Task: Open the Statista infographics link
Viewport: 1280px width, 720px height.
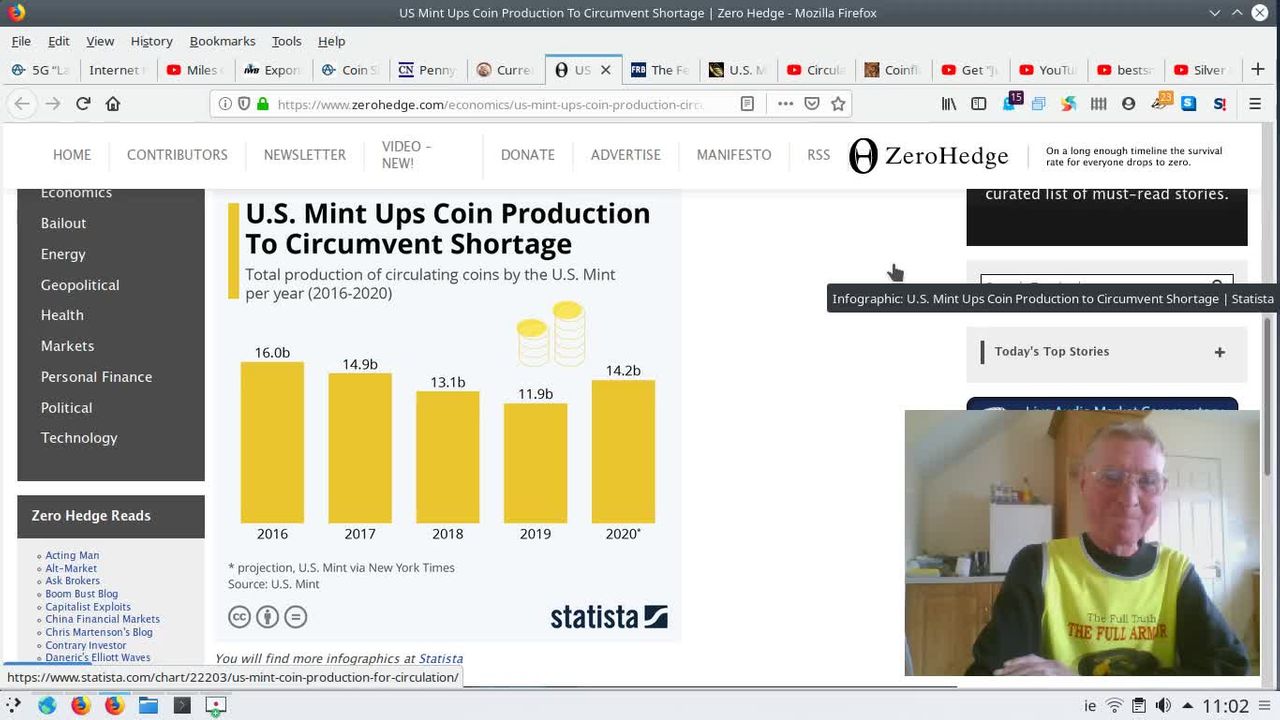Action: coord(440,658)
